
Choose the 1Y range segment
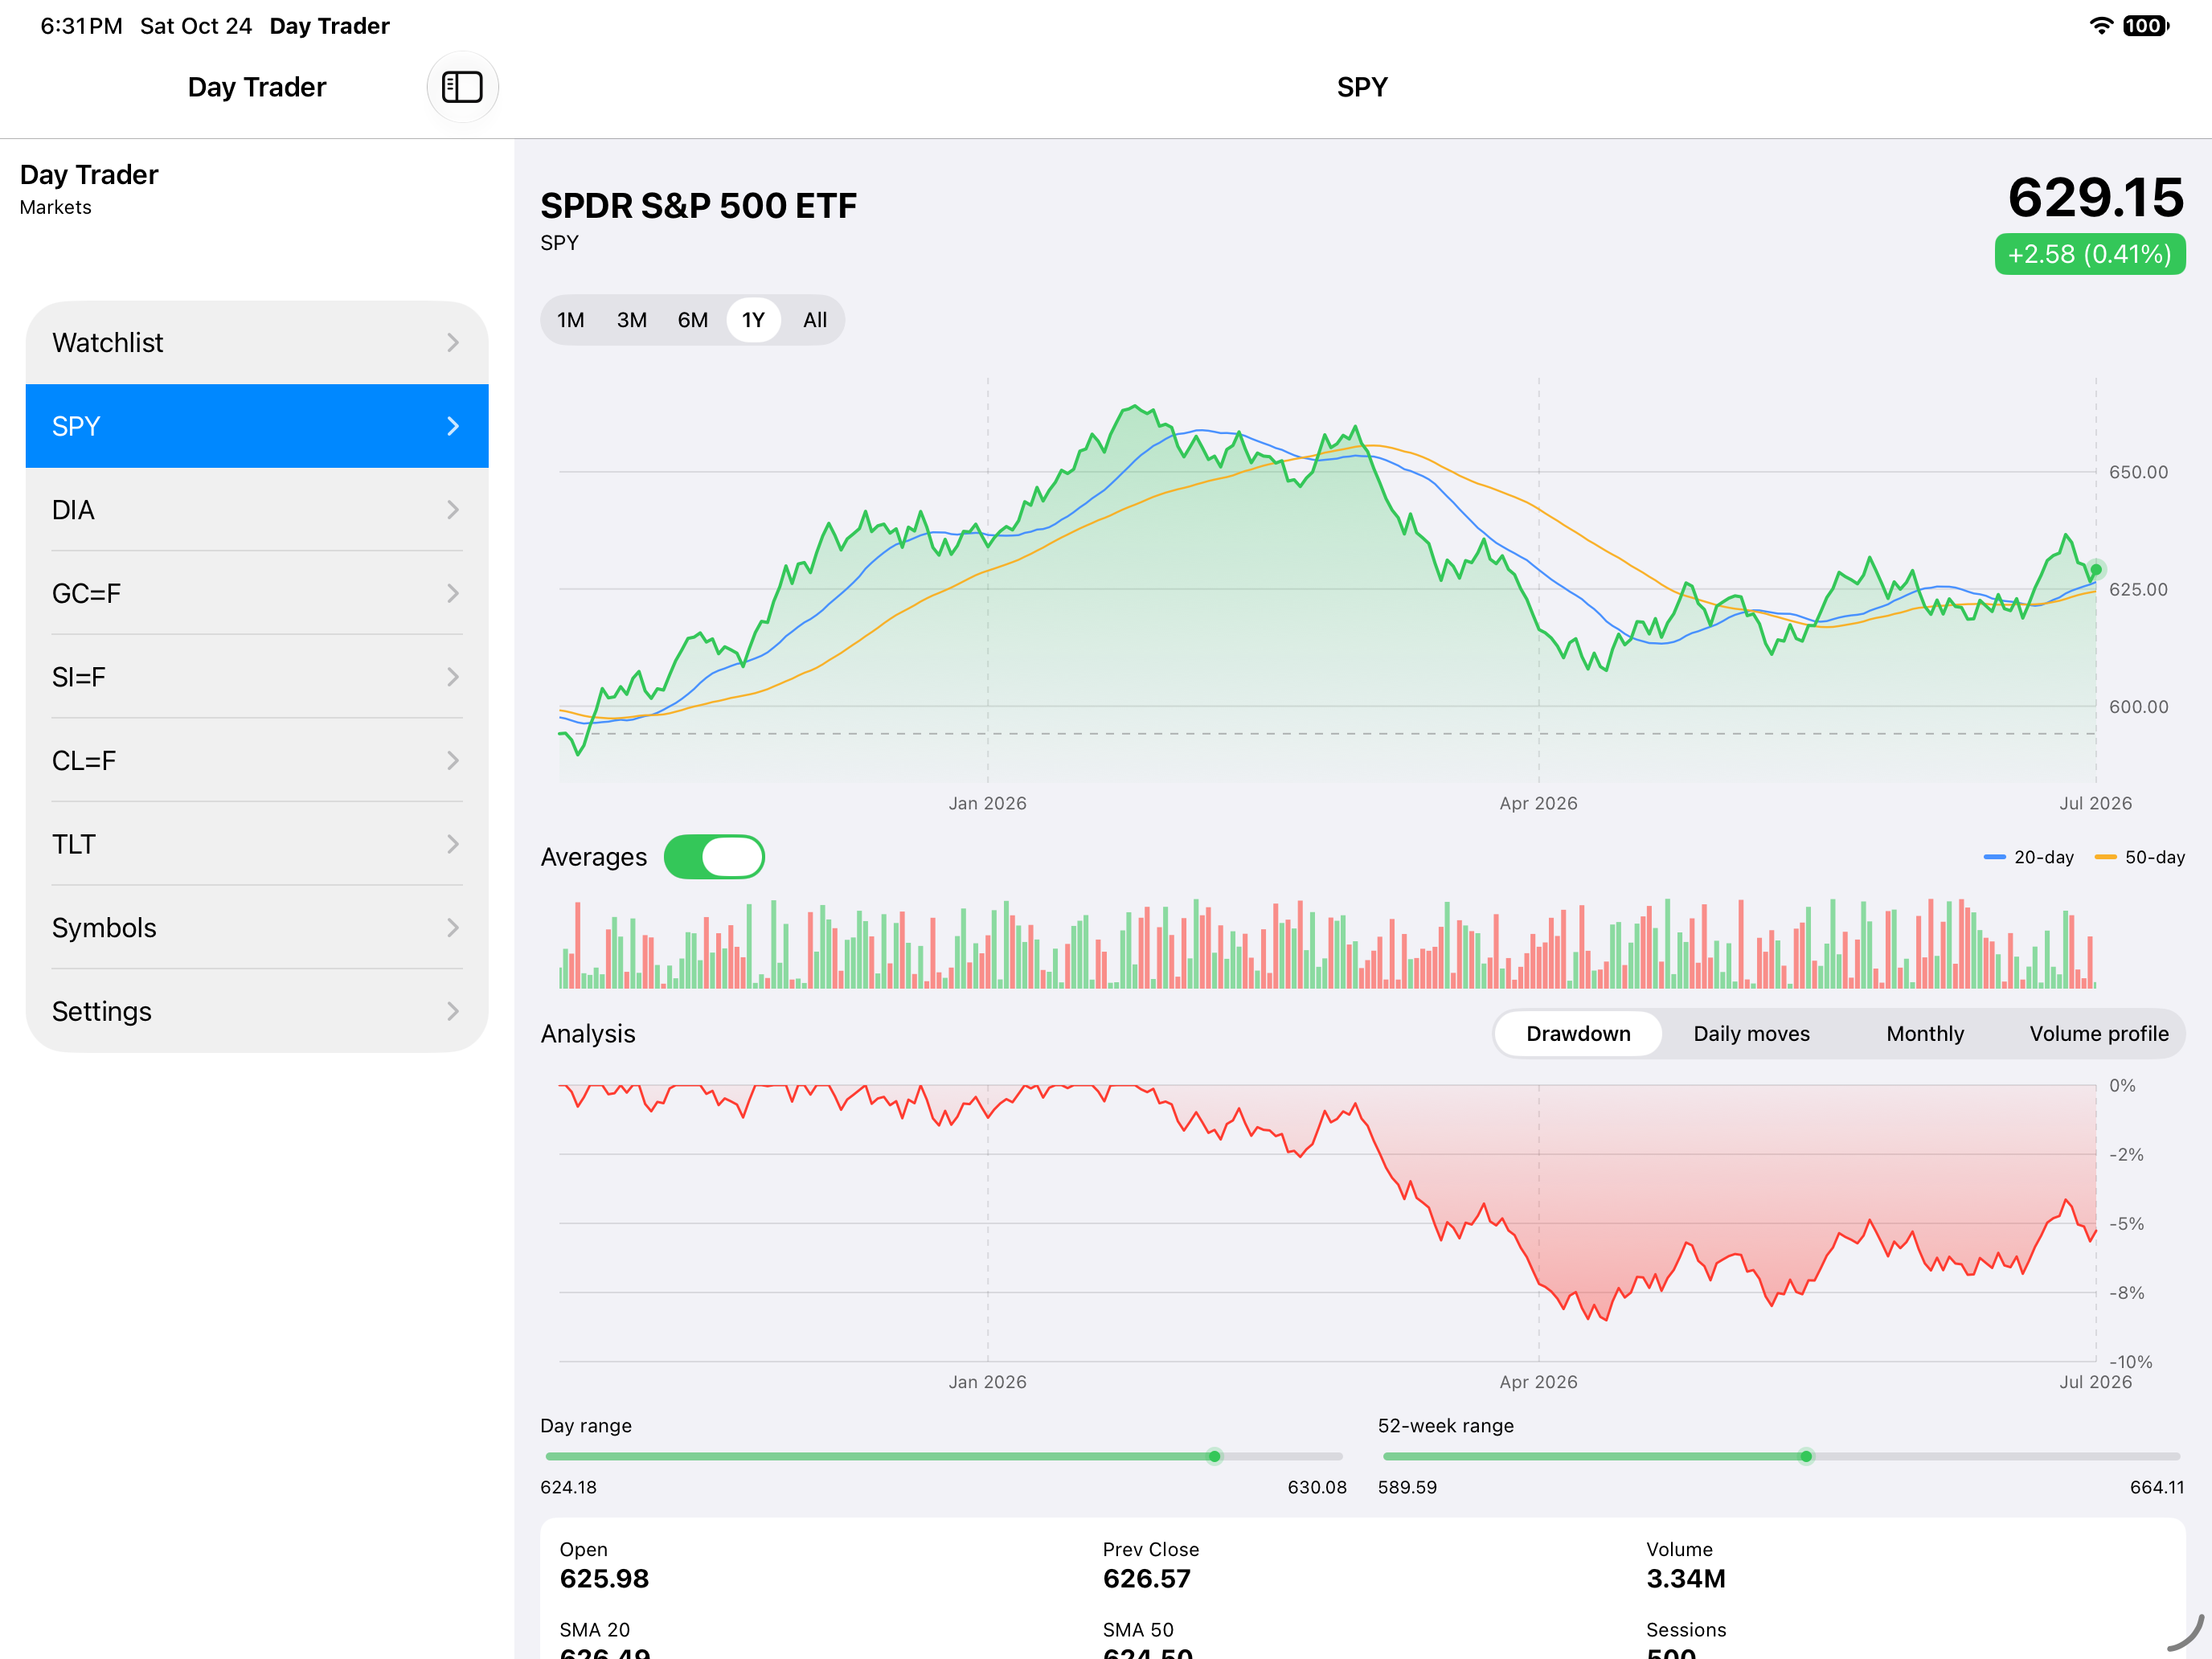coord(753,320)
